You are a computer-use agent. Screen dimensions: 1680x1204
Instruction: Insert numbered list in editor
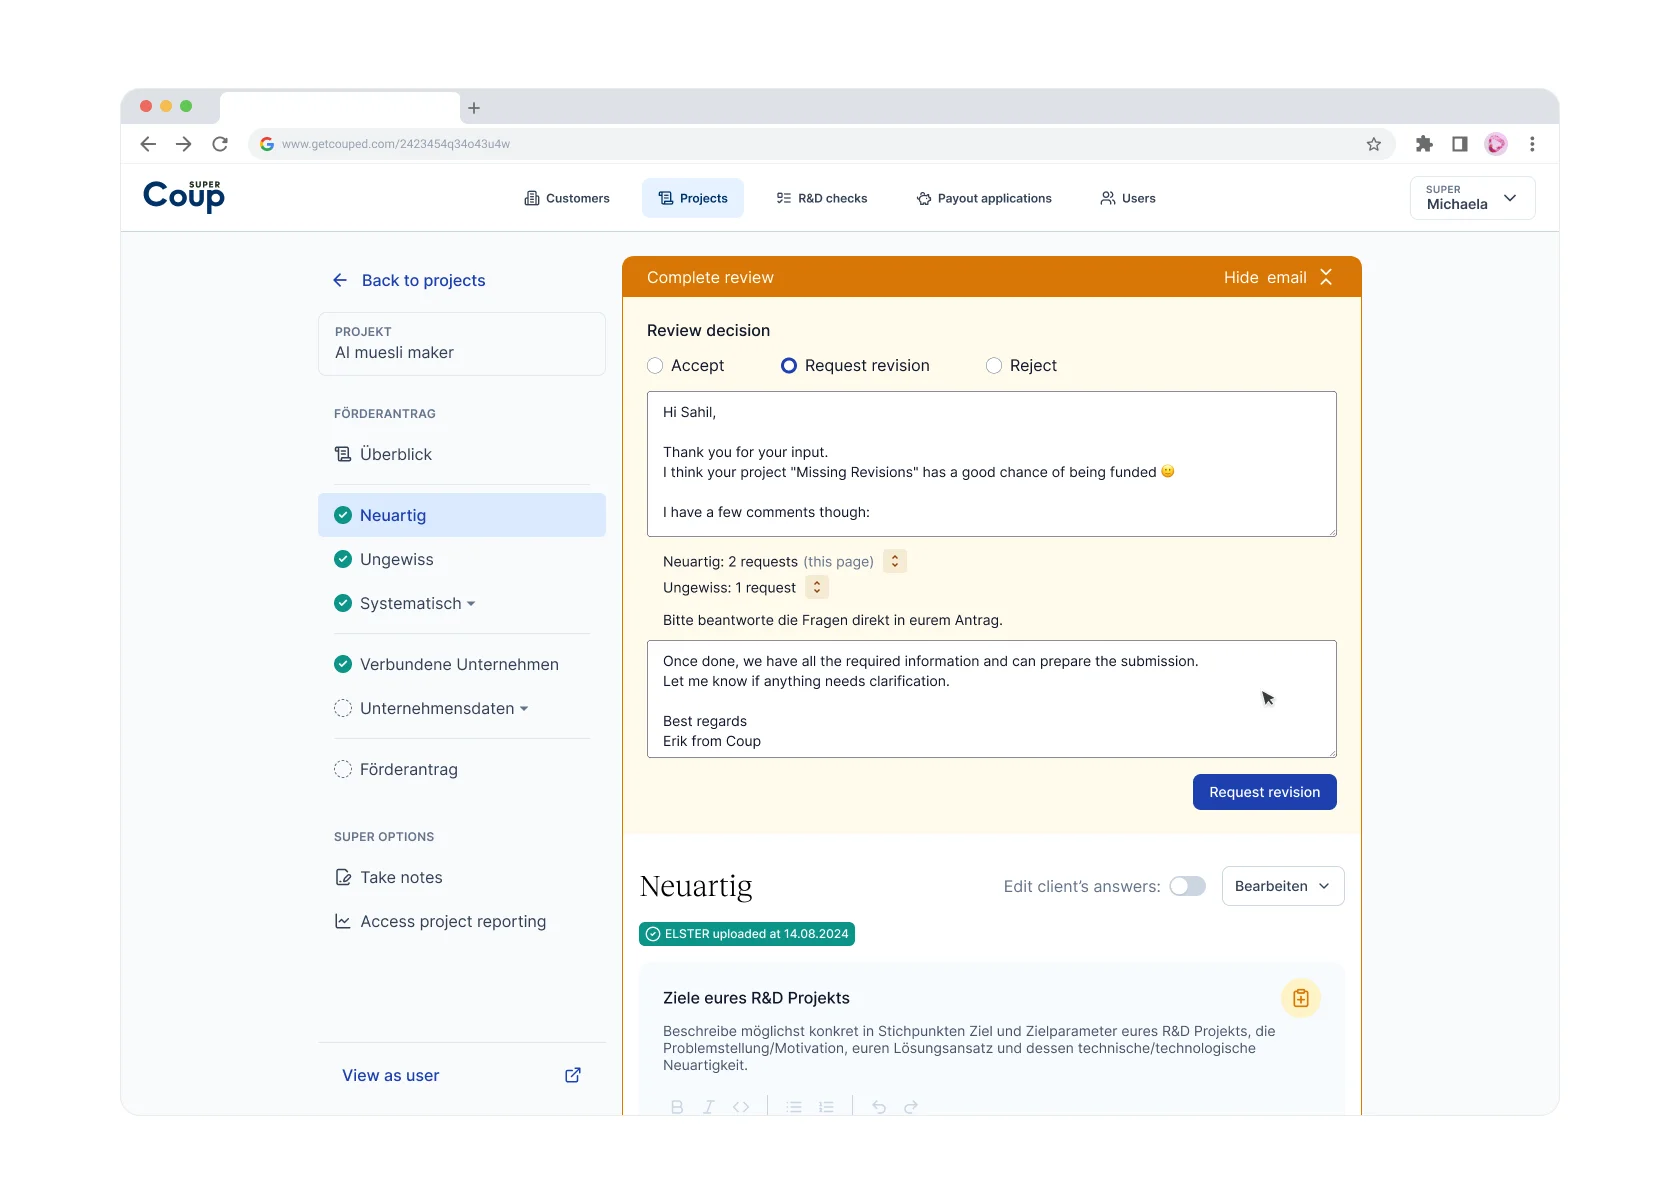pyautogui.click(x=826, y=1107)
